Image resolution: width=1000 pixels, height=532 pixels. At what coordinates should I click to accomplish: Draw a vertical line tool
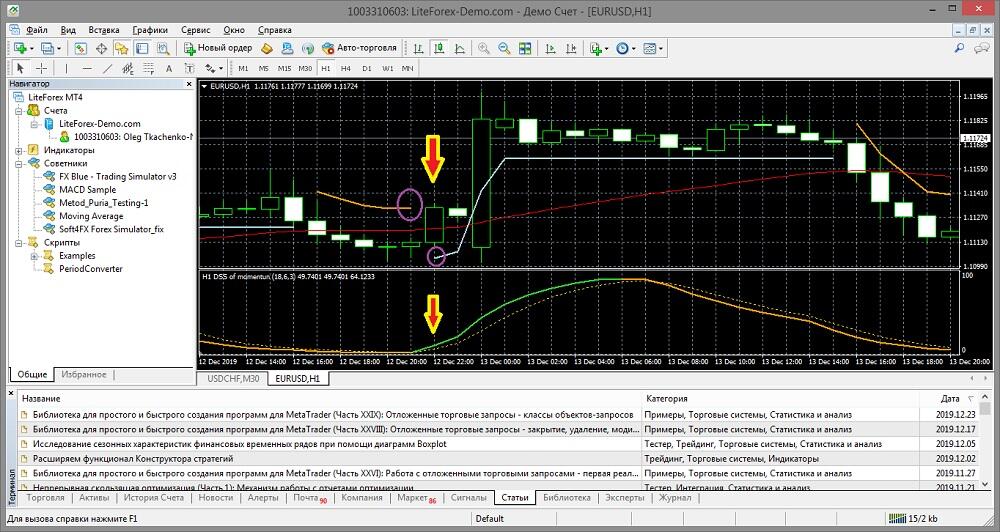(65, 68)
